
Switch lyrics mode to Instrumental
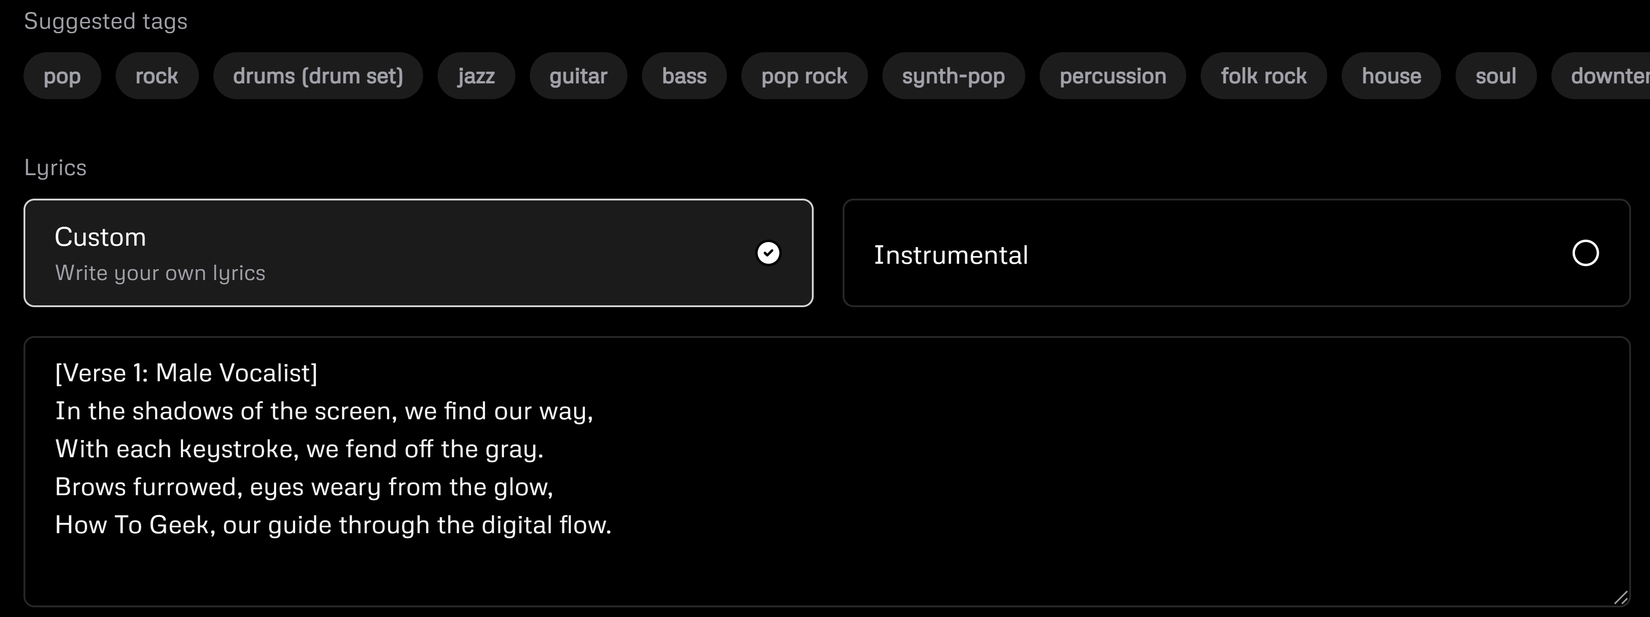[x=1237, y=252]
